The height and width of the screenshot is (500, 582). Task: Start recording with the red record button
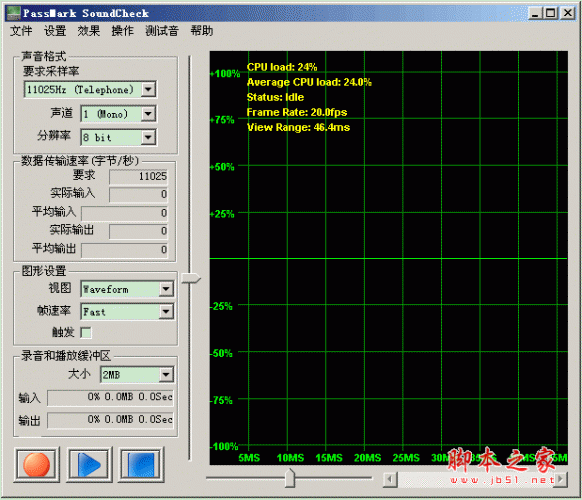(x=36, y=465)
